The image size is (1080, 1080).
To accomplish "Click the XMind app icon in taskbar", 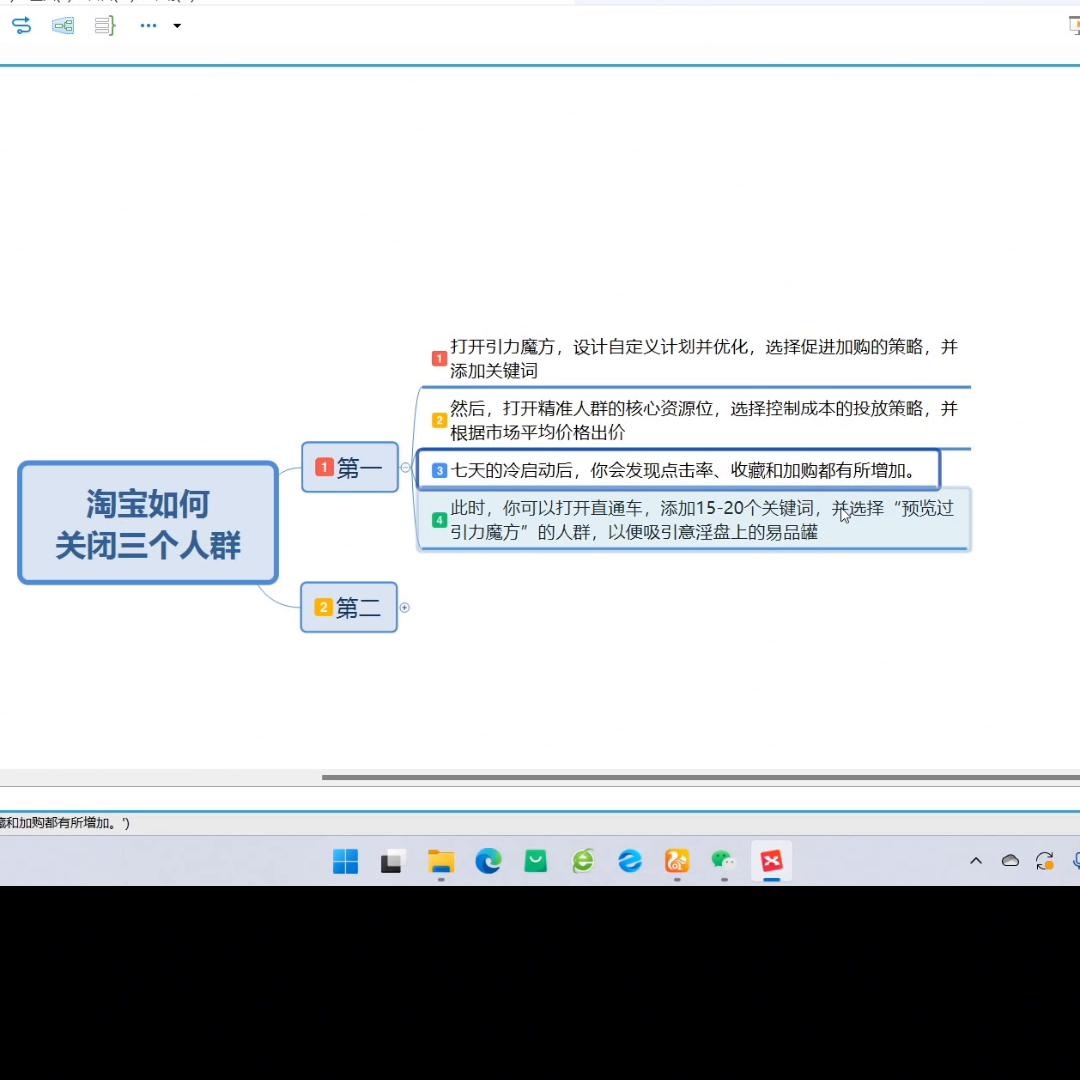I will [771, 861].
